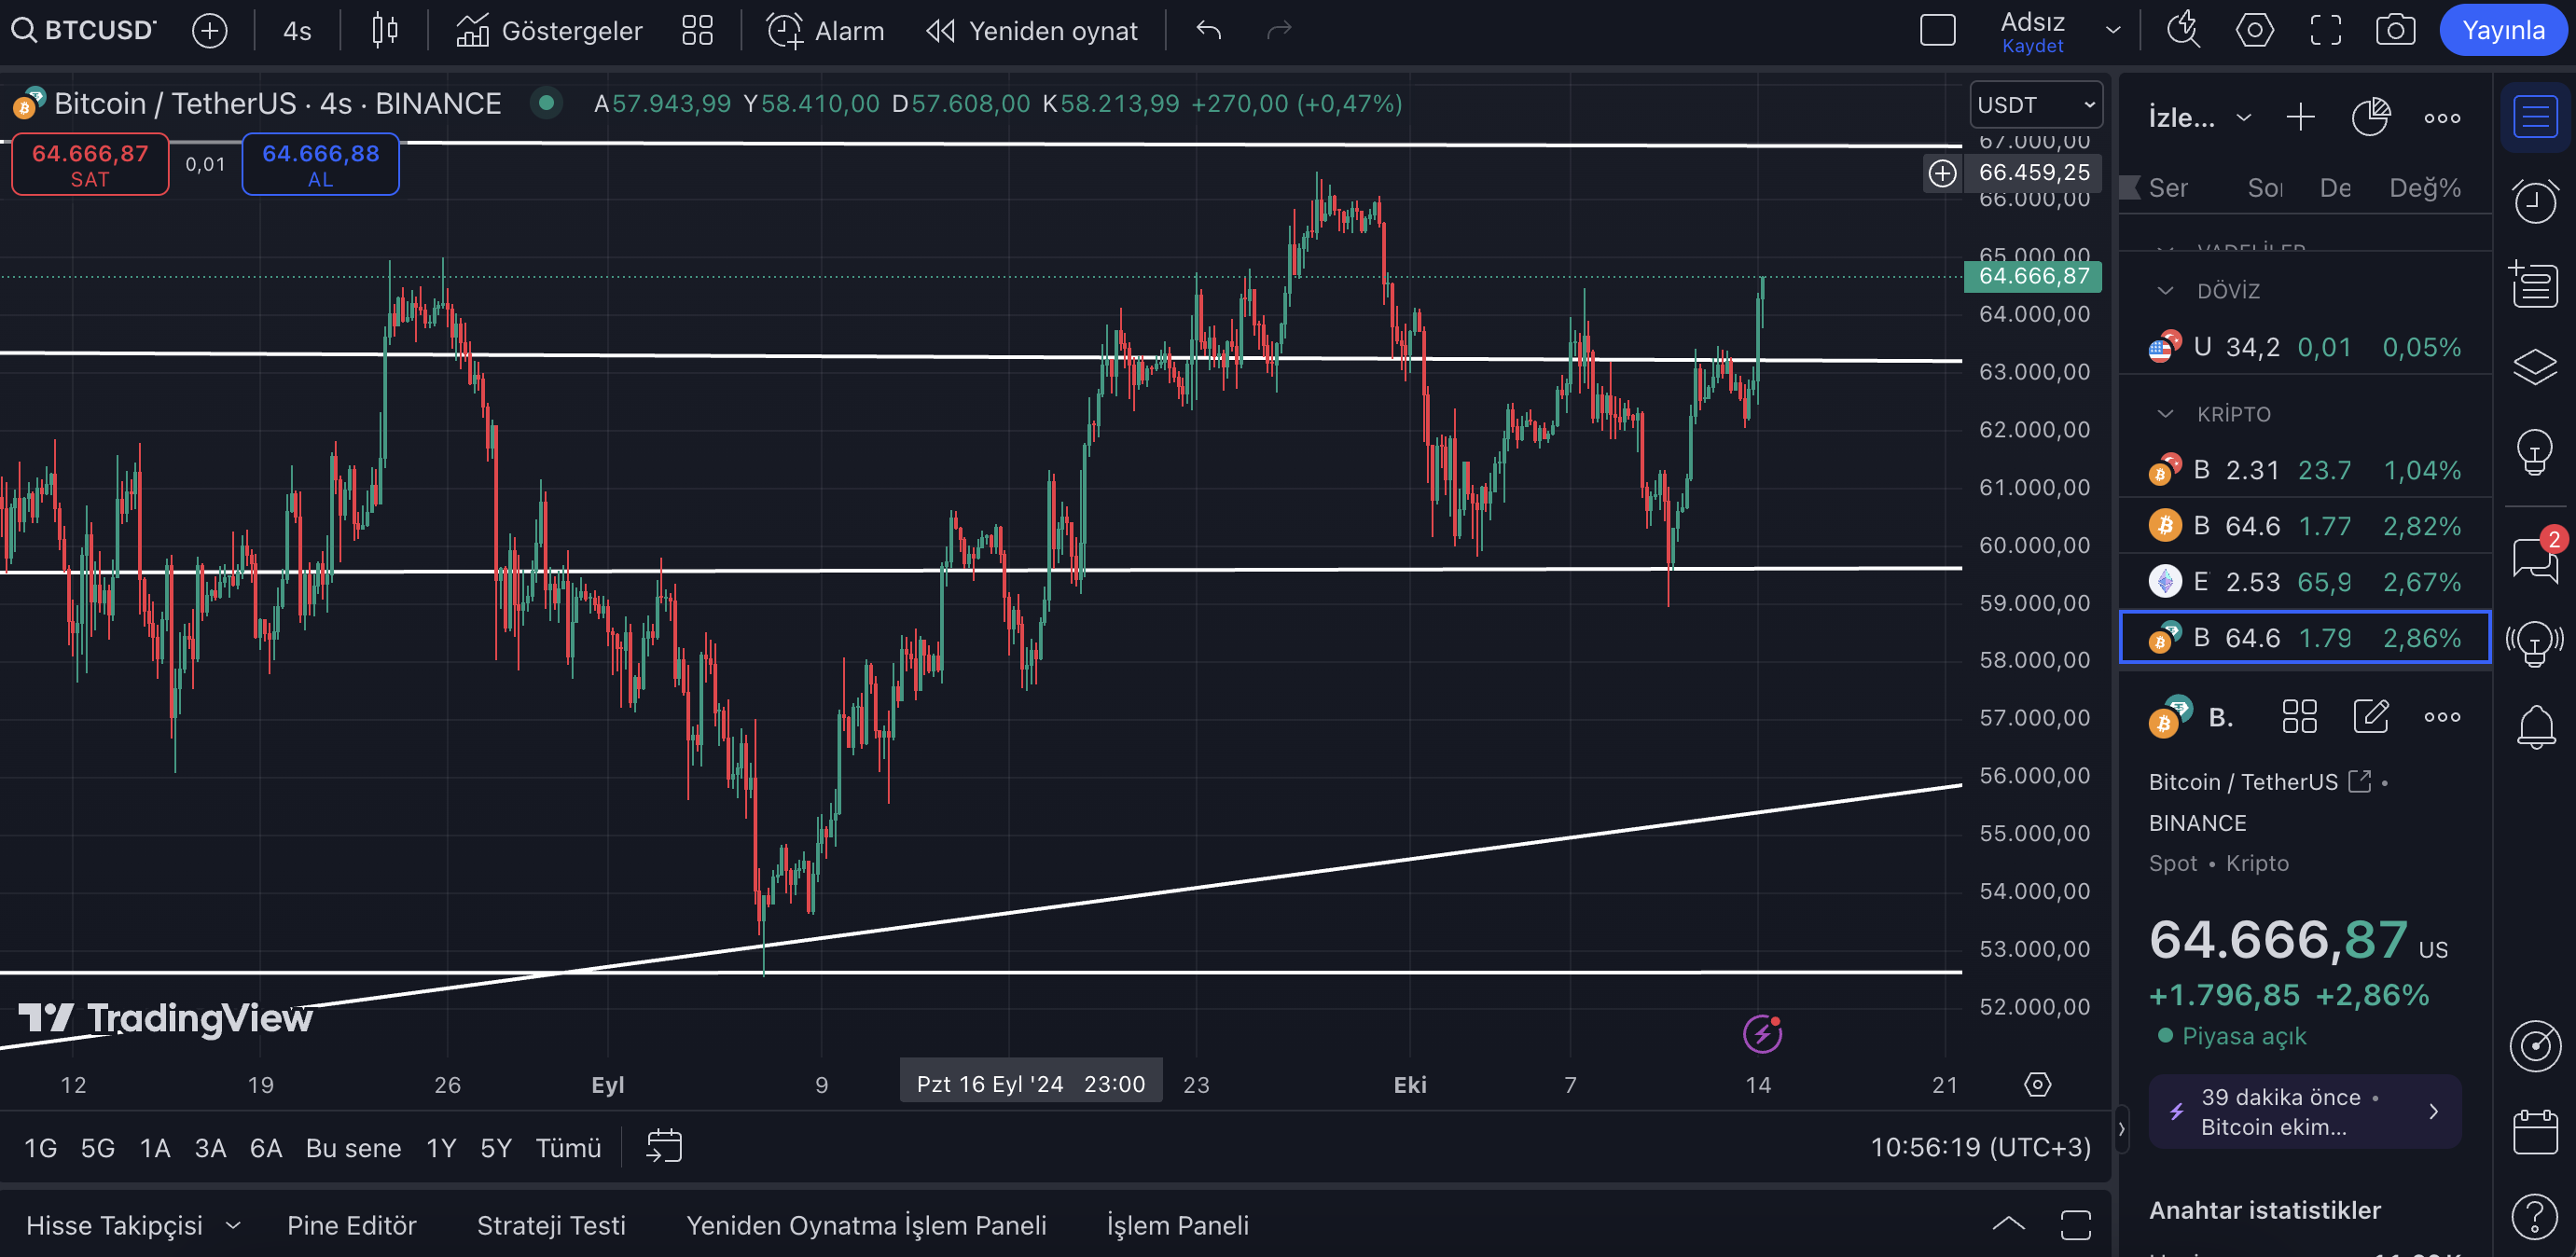This screenshot has width=2576, height=1257.
Task: Take a chart snapshot with camera icon
Action: click(2395, 31)
